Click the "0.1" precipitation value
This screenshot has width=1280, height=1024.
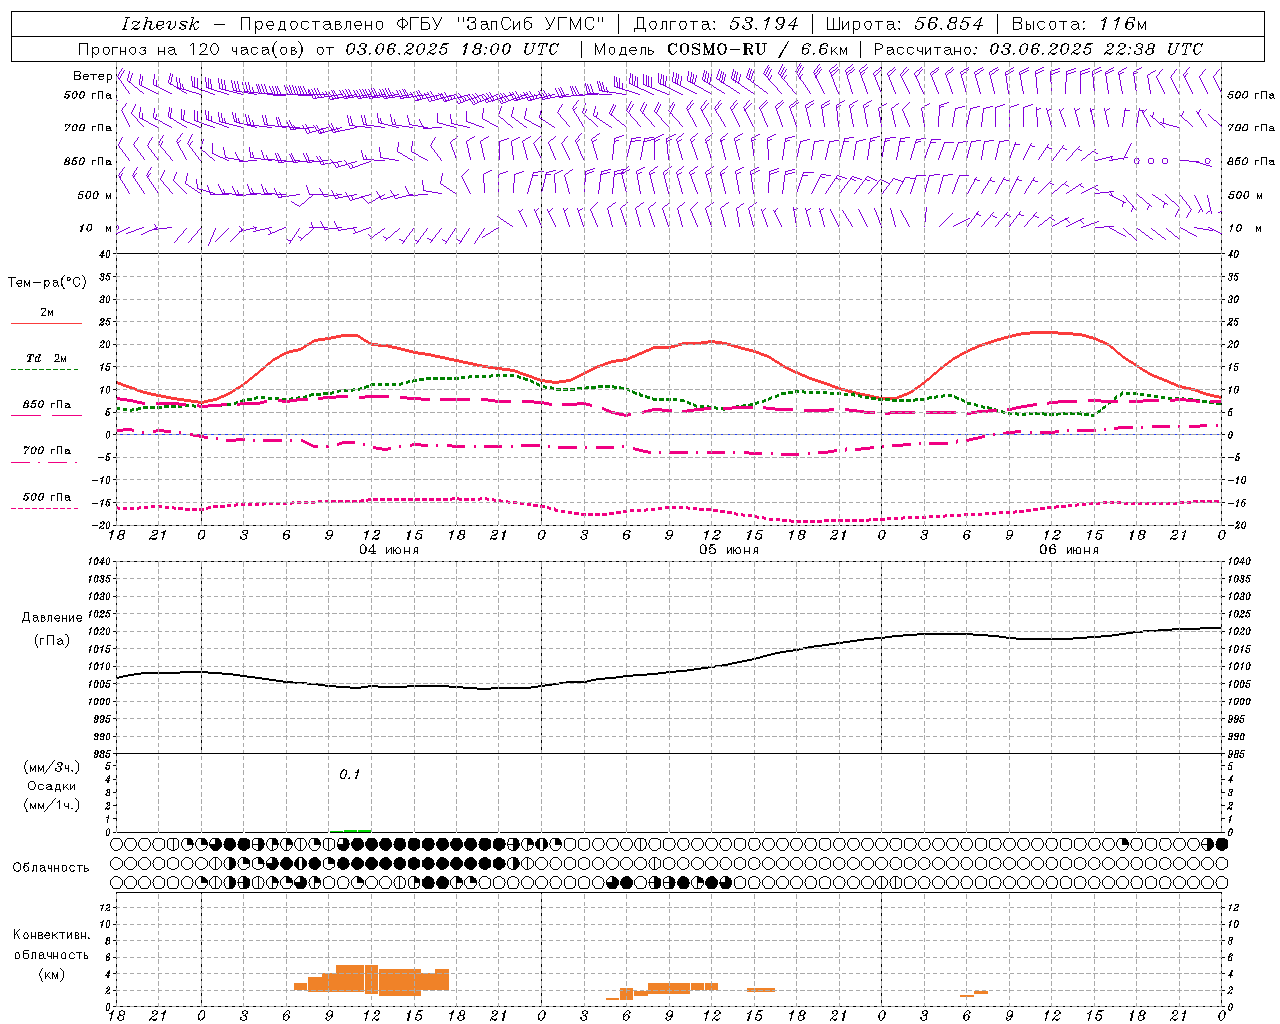349,774
